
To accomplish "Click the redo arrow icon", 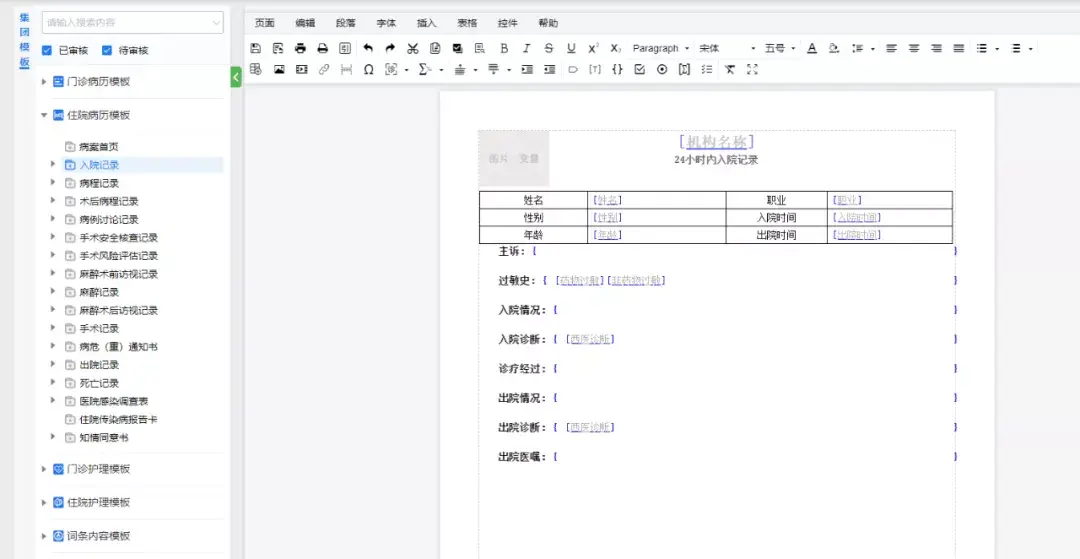I will click(x=391, y=48).
